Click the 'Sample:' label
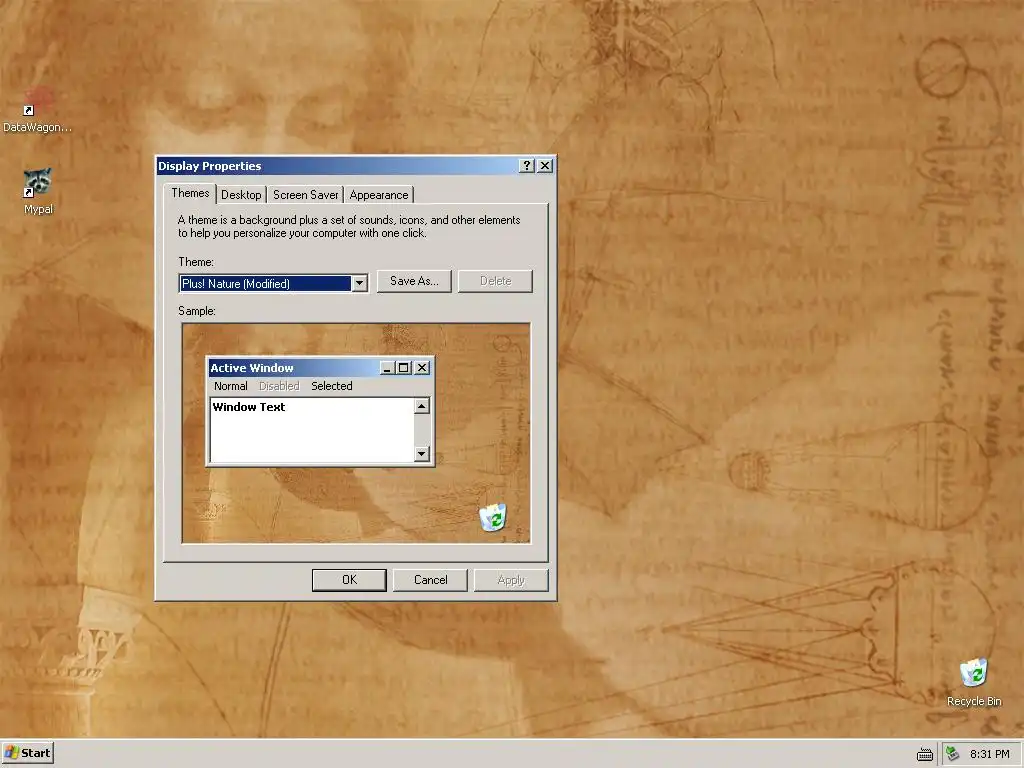 coord(197,311)
